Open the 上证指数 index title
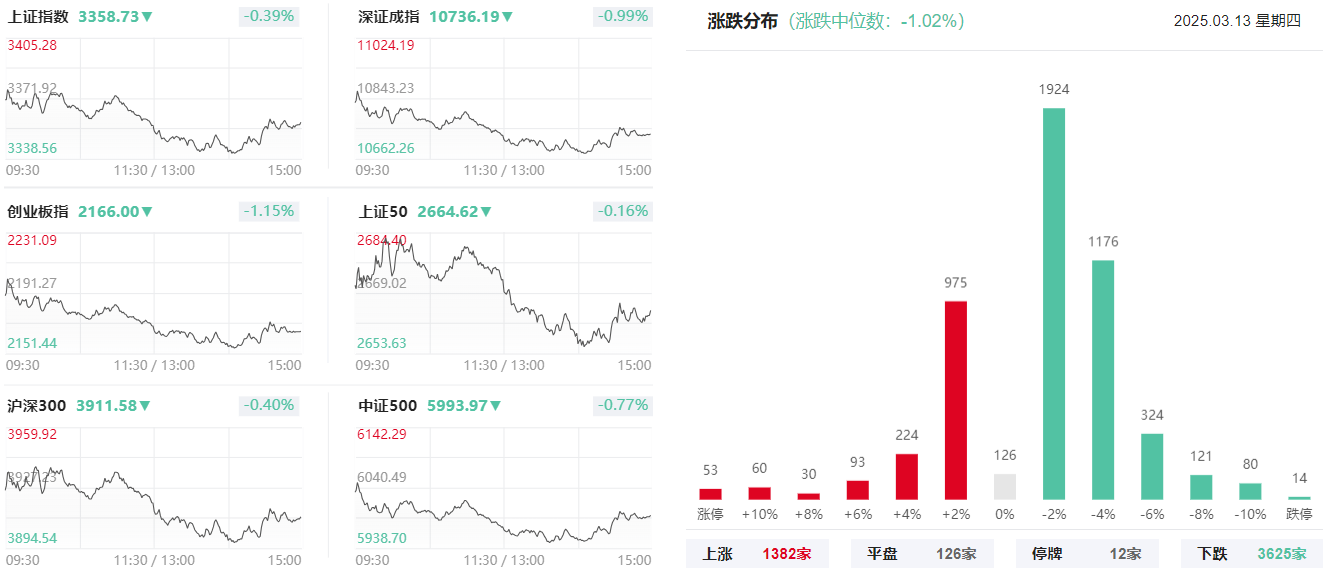The image size is (1323, 569). tap(38, 17)
